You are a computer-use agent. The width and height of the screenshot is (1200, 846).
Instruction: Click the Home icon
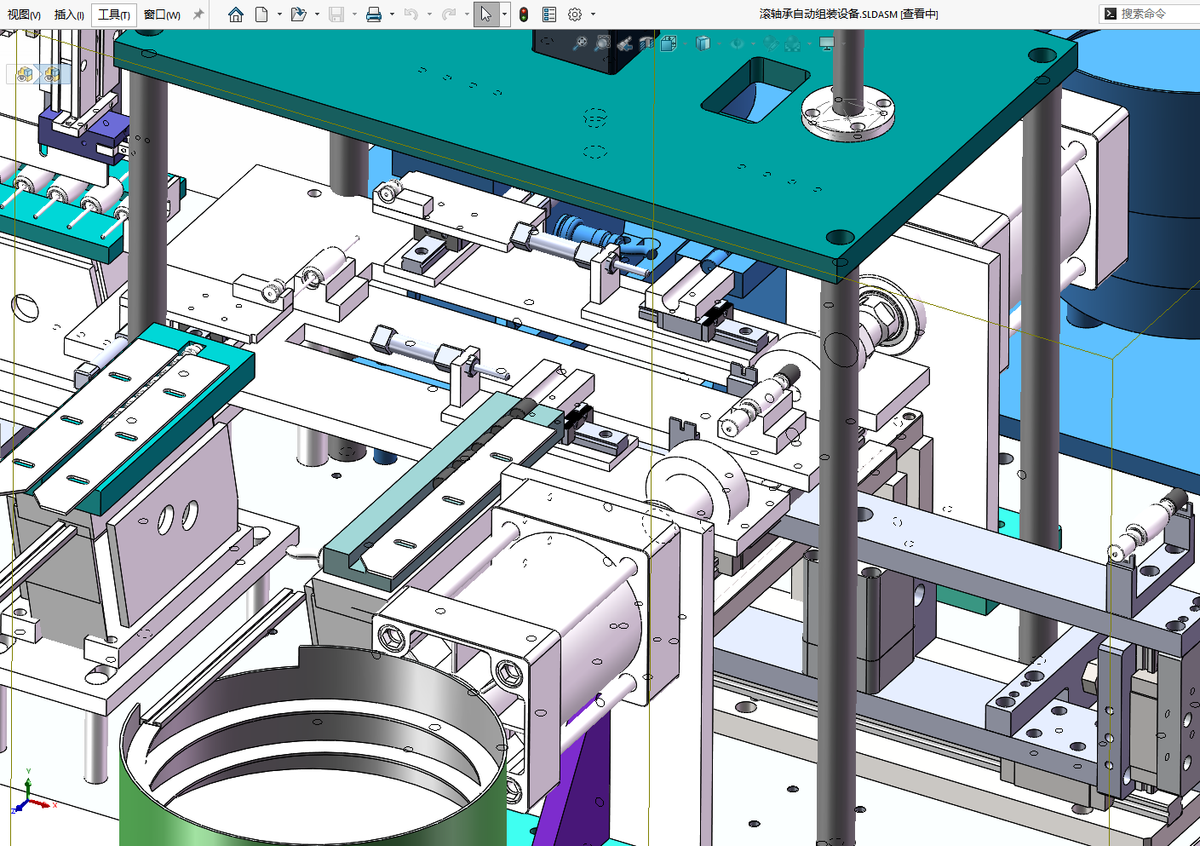coord(236,15)
